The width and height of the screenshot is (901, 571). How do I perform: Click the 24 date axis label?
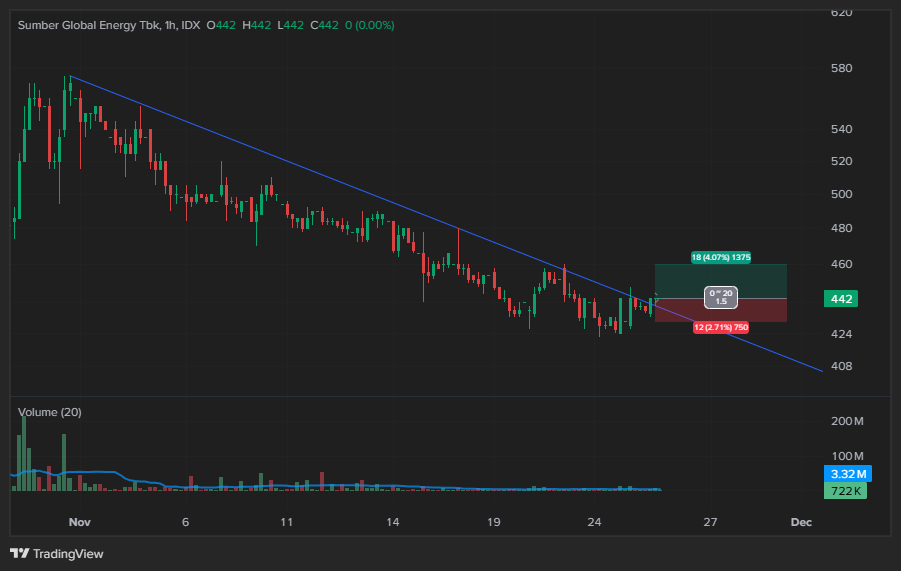(594, 522)
